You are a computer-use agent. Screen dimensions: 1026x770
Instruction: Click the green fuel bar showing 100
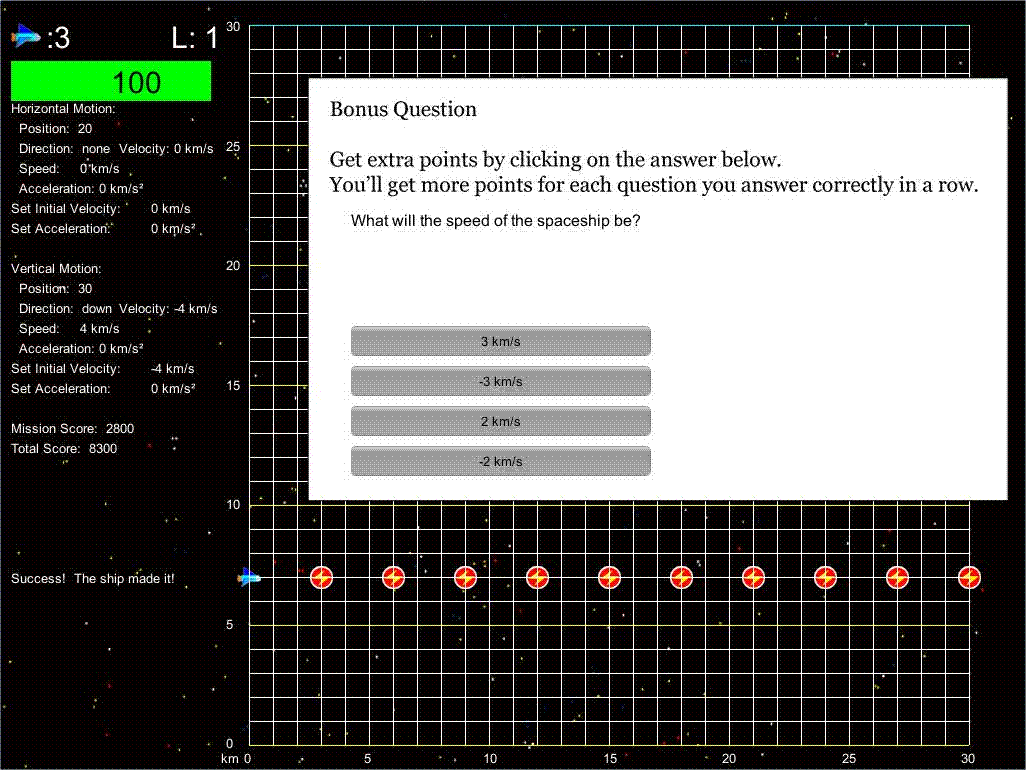click(111, 81)
